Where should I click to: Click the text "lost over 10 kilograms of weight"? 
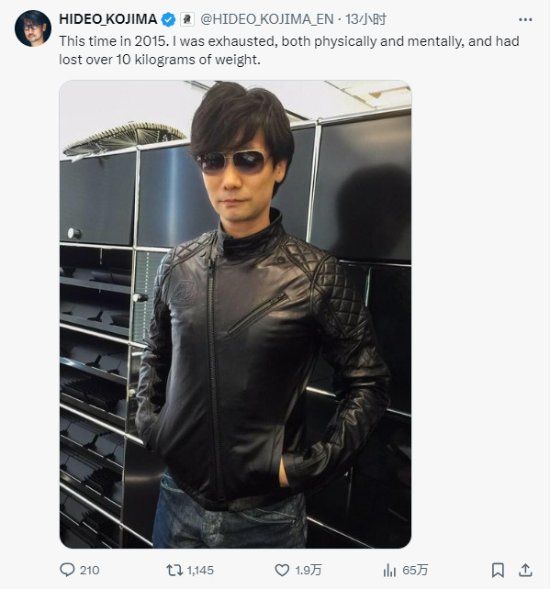[x=158, y=60]
